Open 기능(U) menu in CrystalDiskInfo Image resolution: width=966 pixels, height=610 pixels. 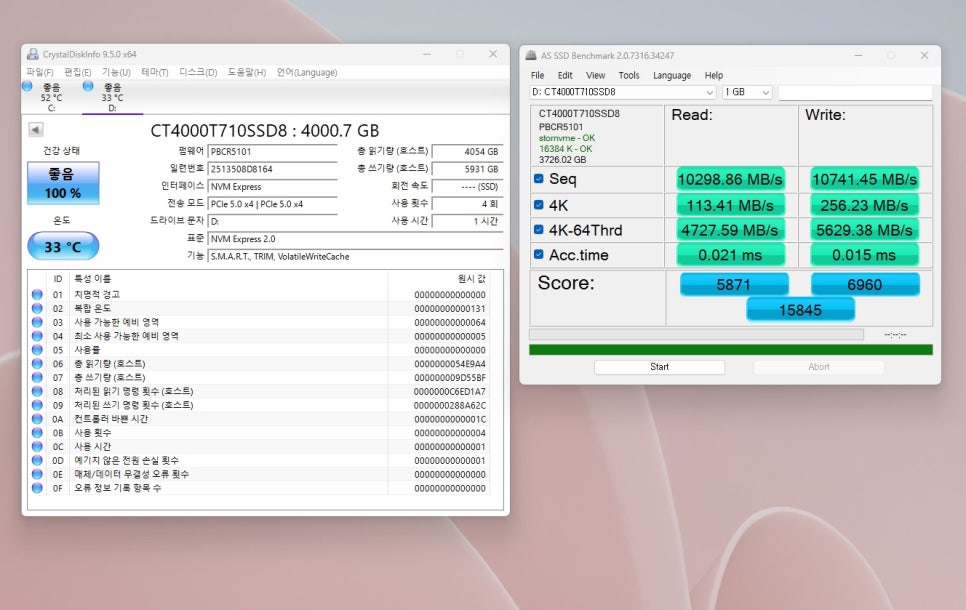(x=116, y=72)
